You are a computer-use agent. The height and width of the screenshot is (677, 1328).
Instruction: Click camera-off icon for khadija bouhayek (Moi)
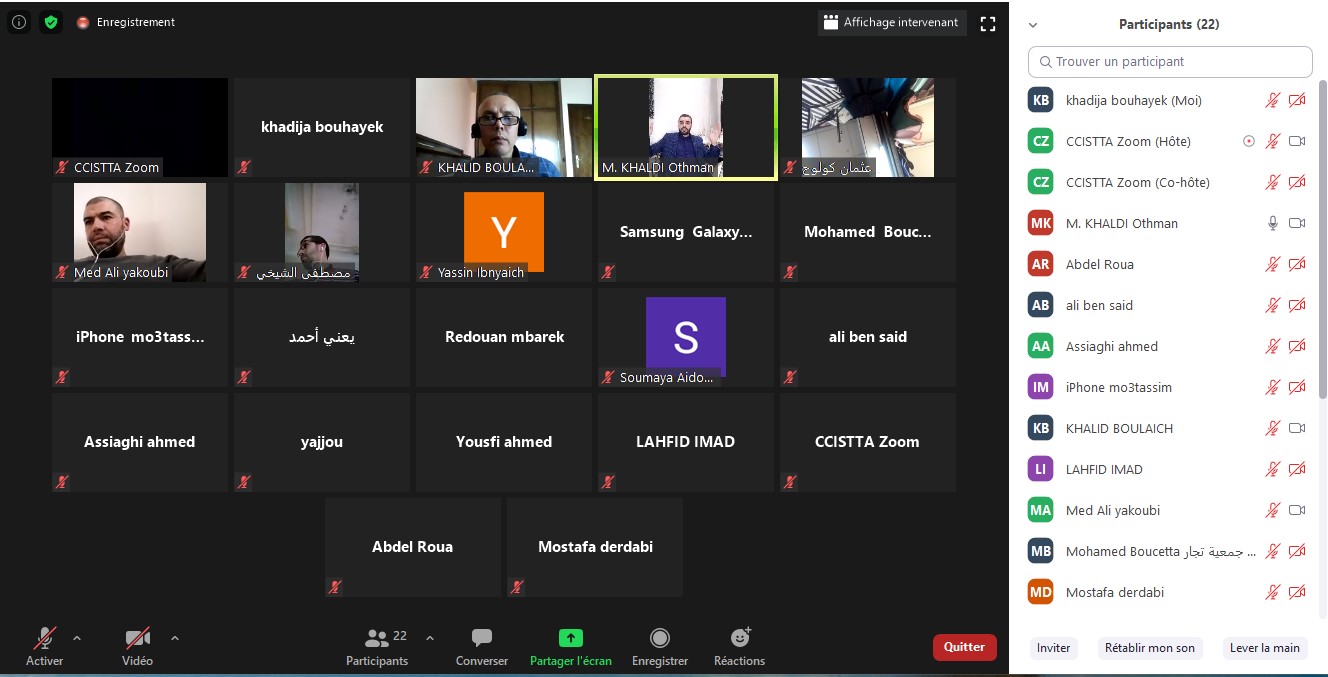pyautogui.click(x=1297, y=100)
